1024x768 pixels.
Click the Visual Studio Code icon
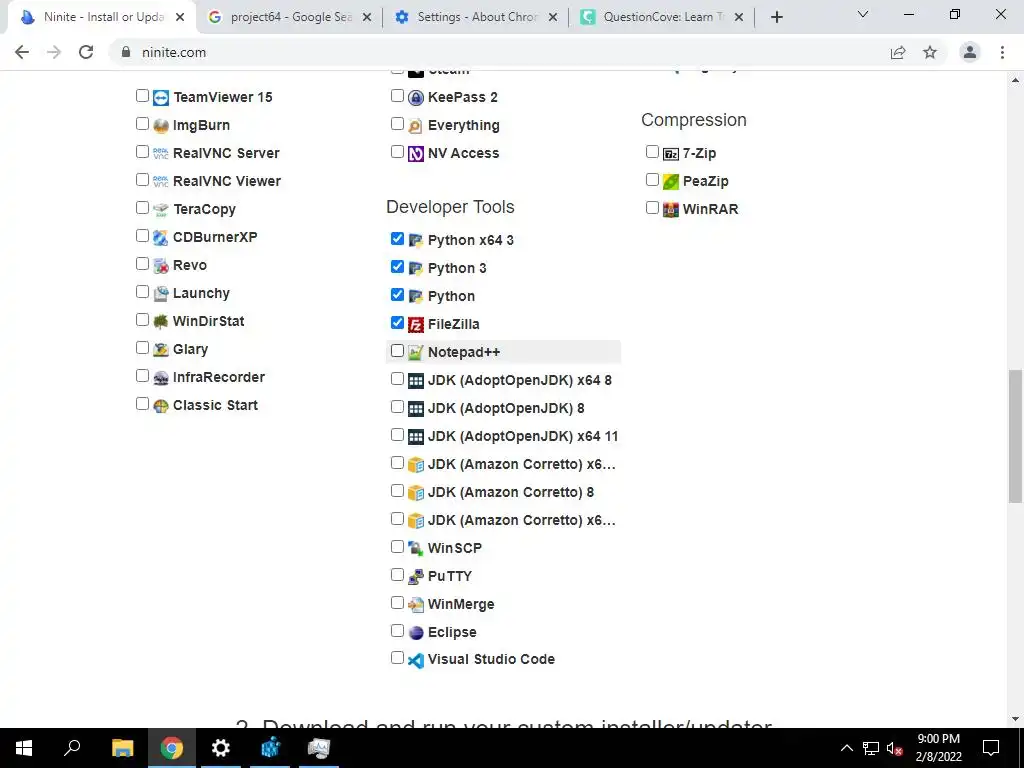[x=416, y=660]
